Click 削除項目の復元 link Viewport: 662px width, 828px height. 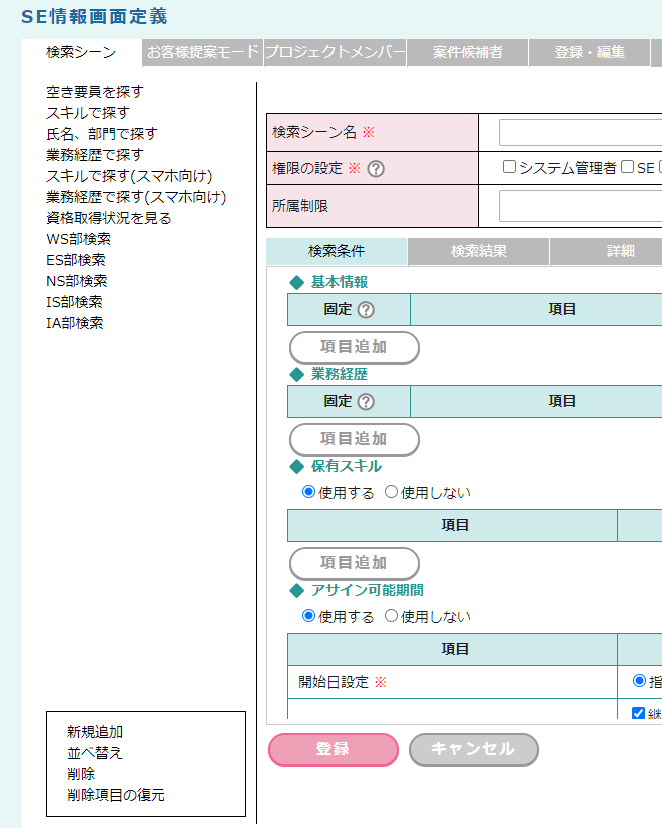click(116, 795)
